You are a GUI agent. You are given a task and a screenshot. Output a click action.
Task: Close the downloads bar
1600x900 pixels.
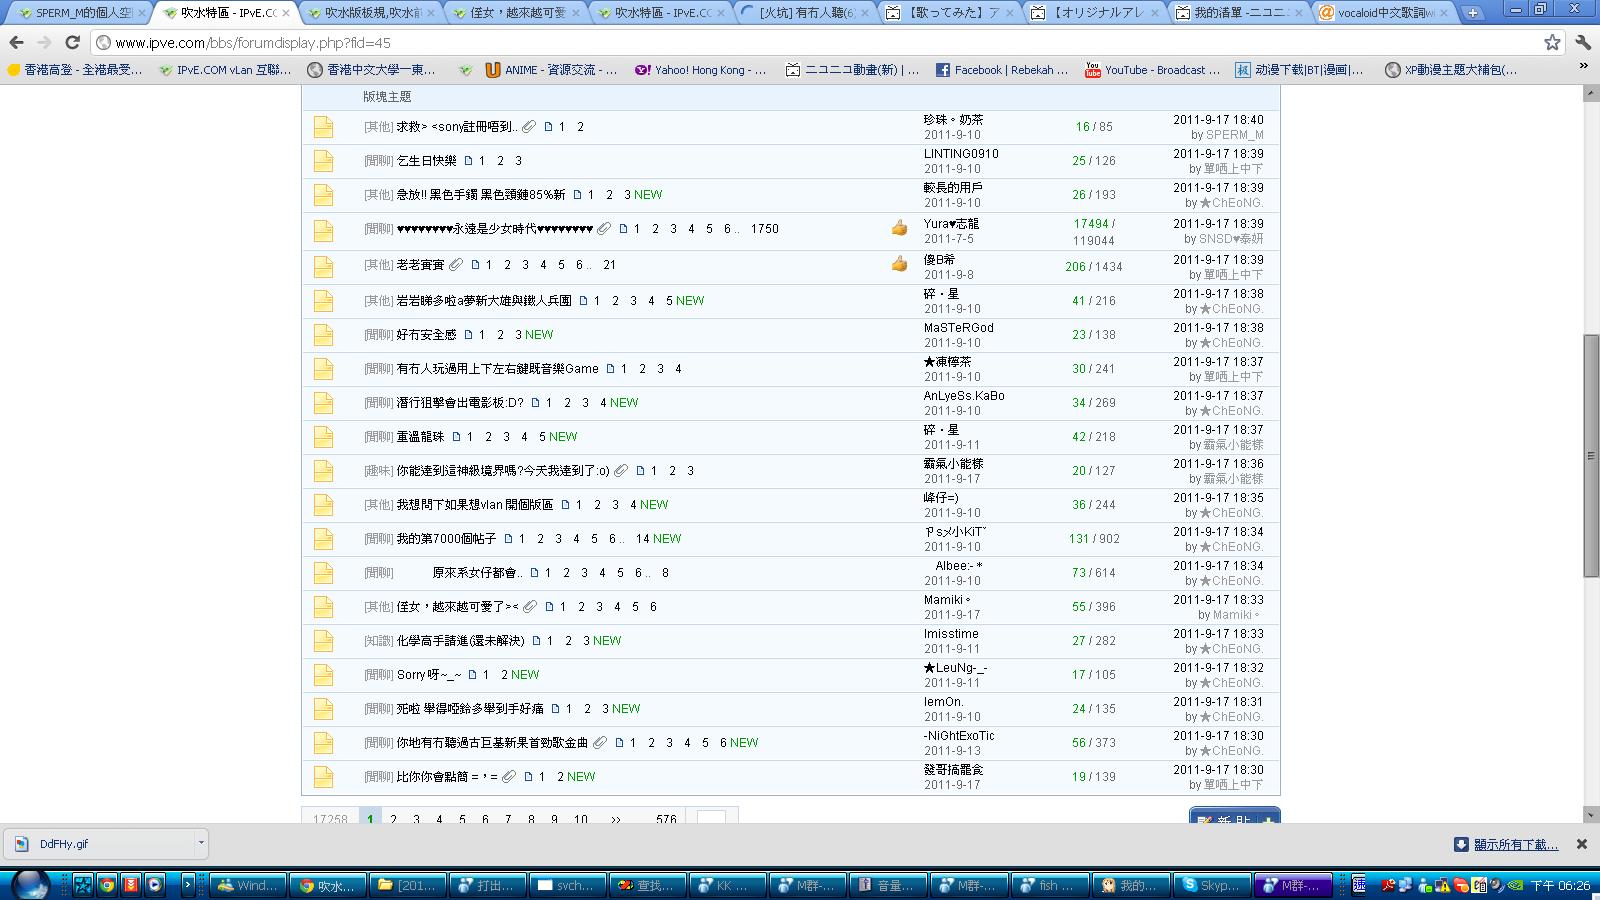pos(1581,844)
